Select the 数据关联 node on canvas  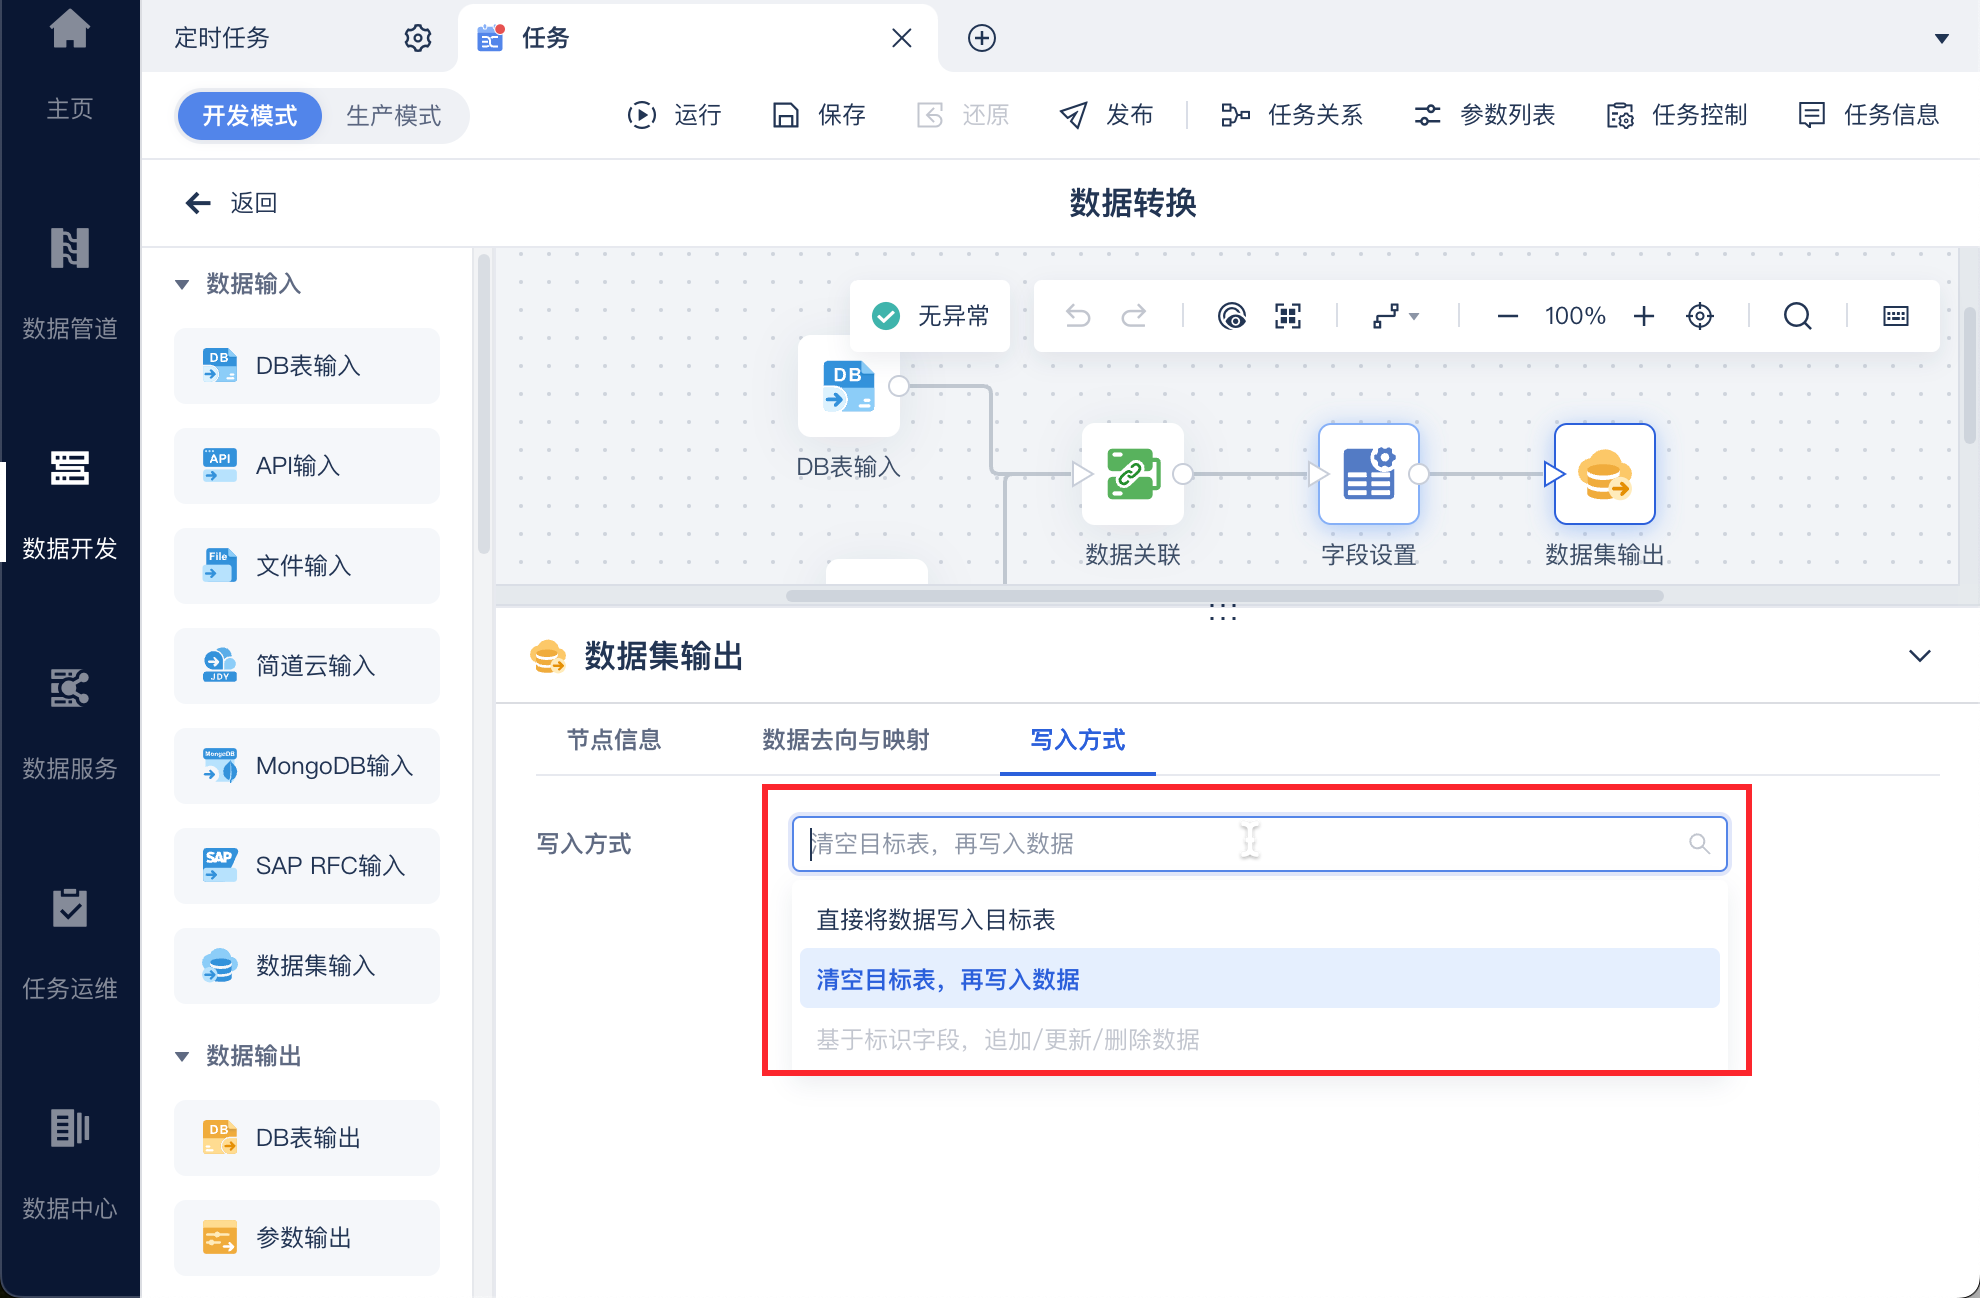point(1132,474)
